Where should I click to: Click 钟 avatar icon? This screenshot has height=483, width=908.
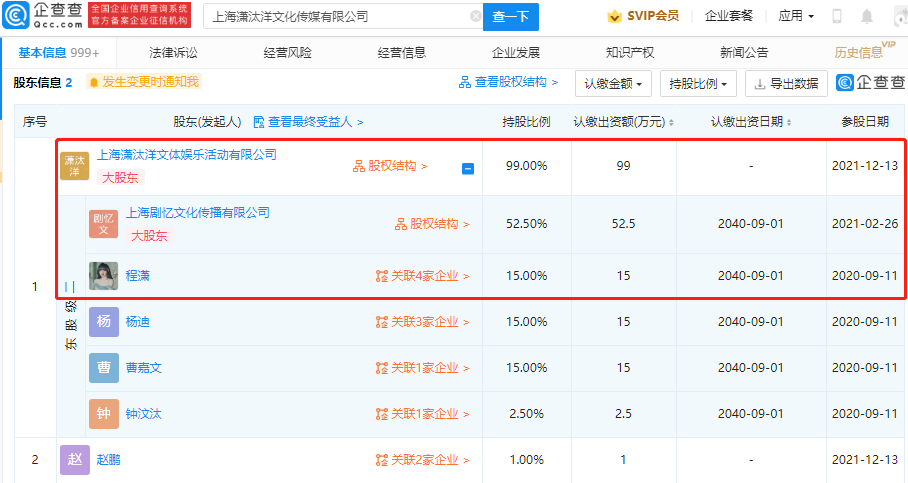click(104, 414)
